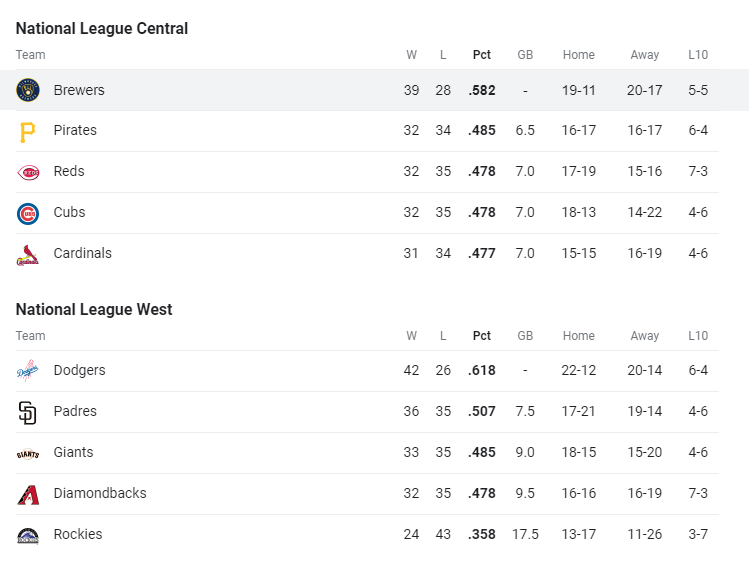Click the Cardinals team logo
Image resolution: width=749 pixels, height=568 pixels.
pos(28,254)
